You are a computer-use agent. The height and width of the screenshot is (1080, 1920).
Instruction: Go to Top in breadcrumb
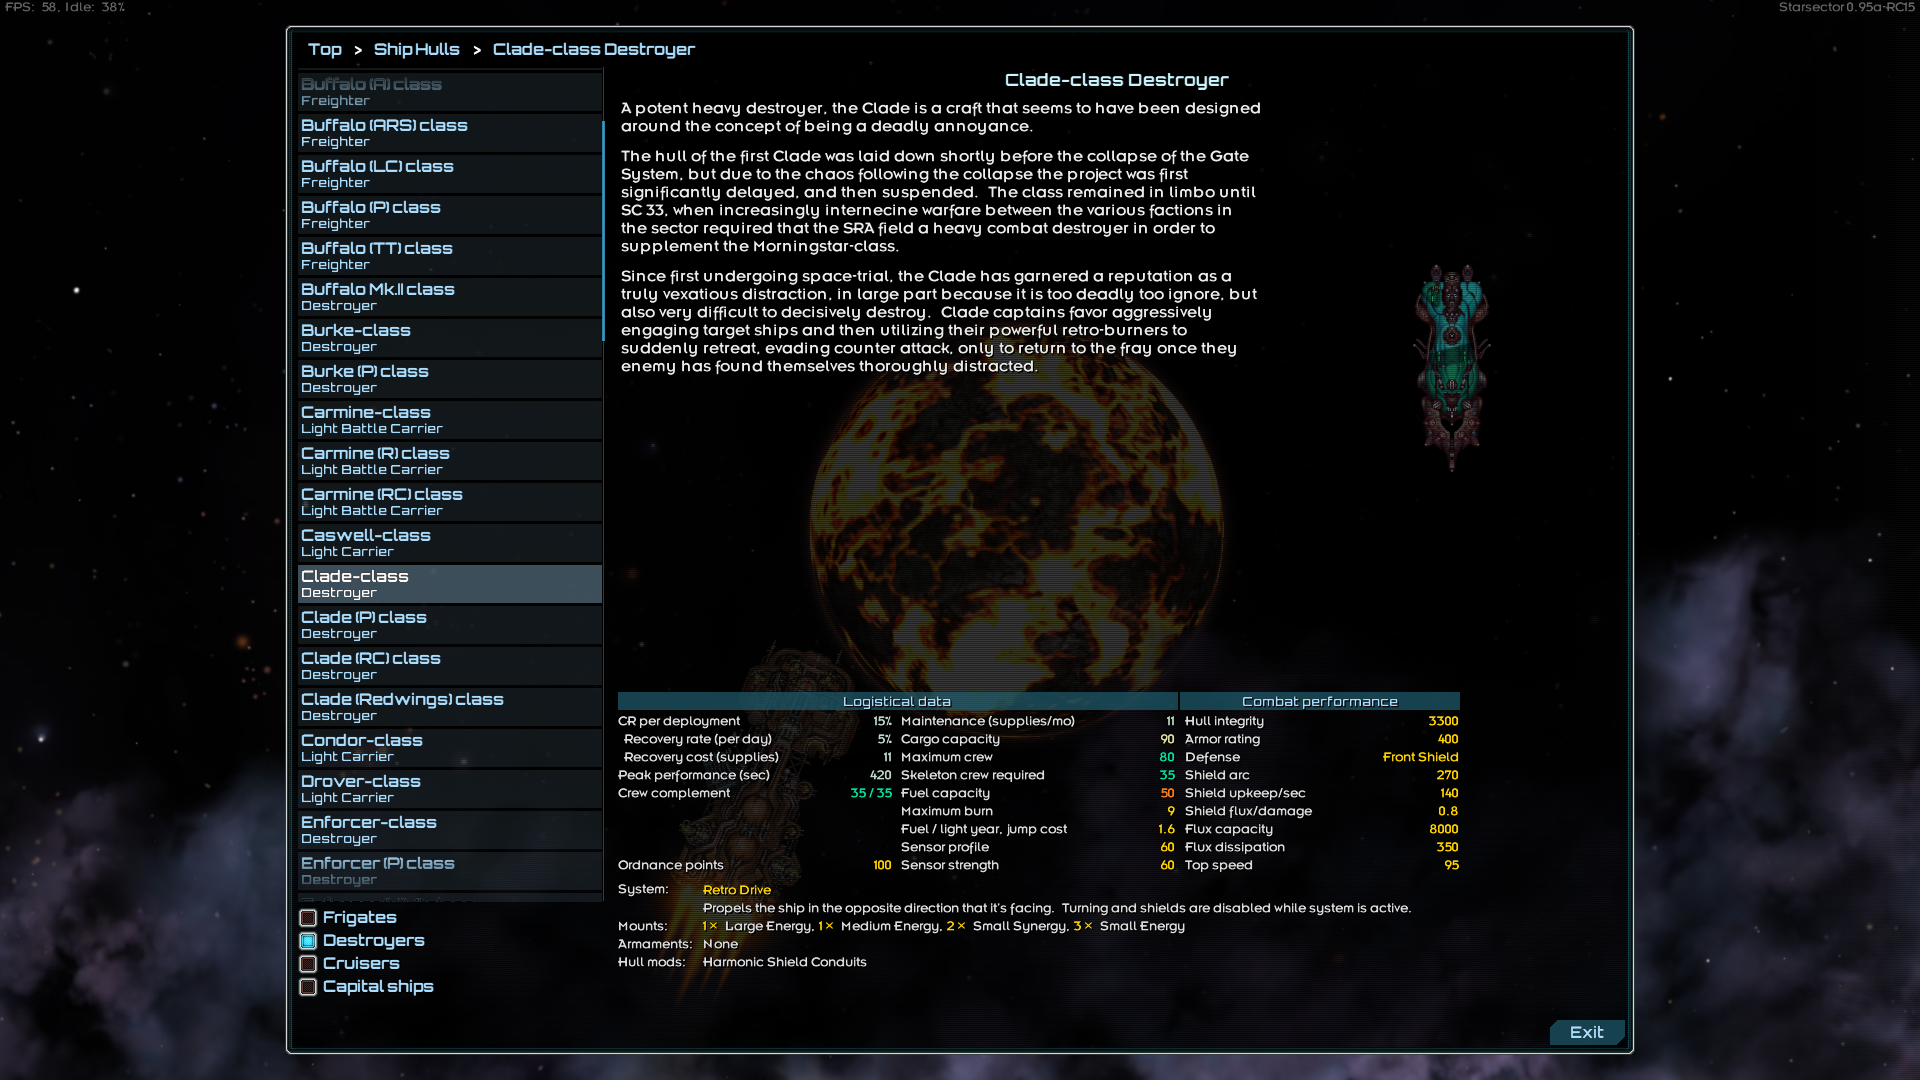[324, 49]
